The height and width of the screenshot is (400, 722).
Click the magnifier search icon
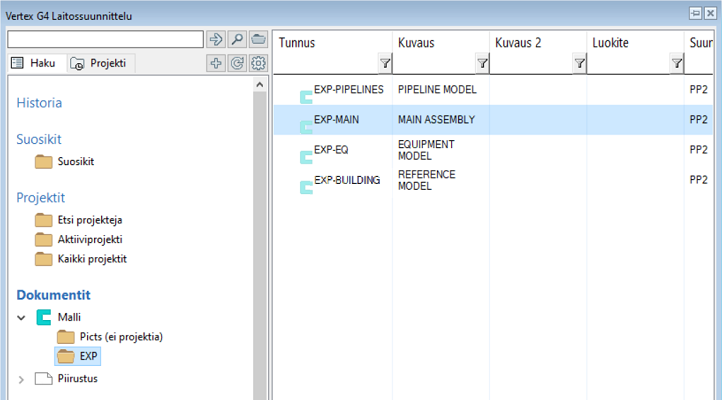tap(237, 39)
